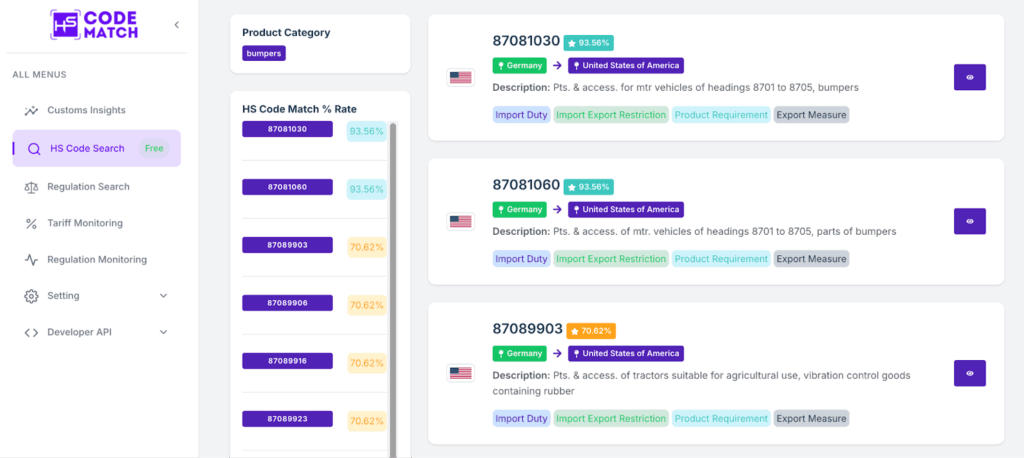The image size is (1024, 458).
Task: Show details via eye button for 87089903
Action: coord(969,373)
